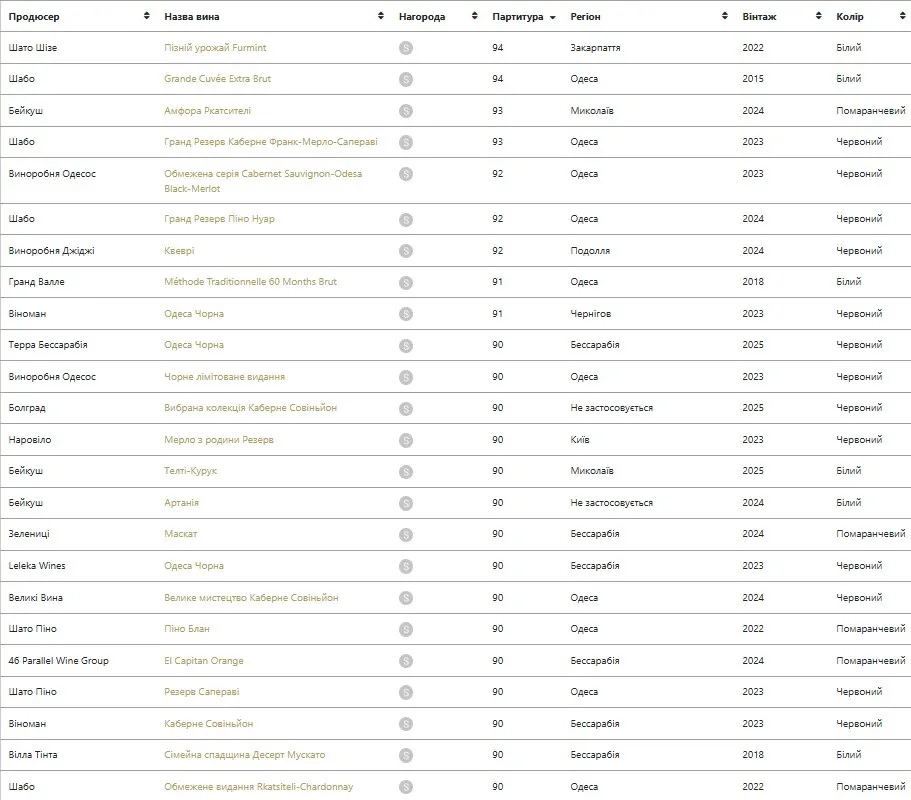Open Чорне лімітоване видання wine link
This screenshot has height=800, width=911.
224,377
